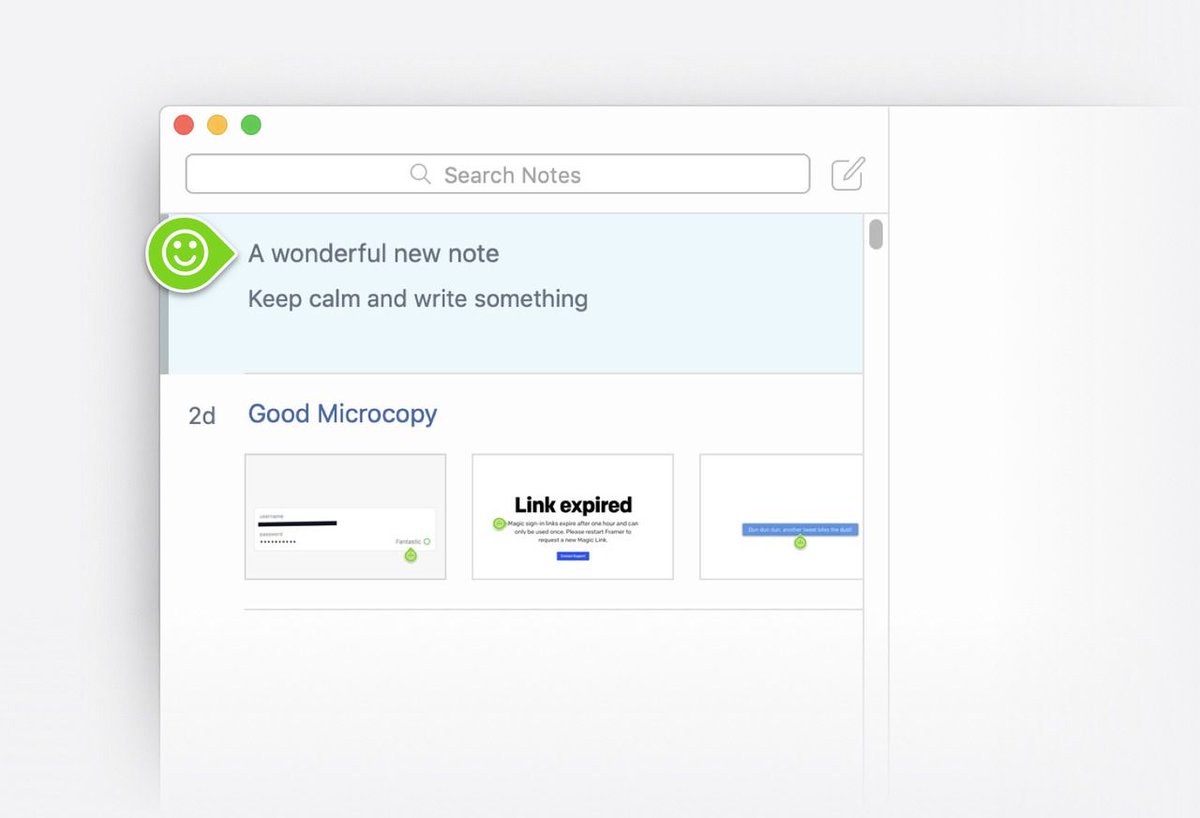Click the magnifier icon in the search bar

click(421, 174)
